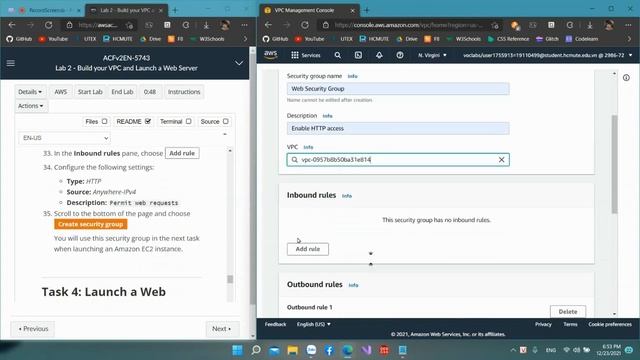Switch to the VPC Management Console tab
This screenshot has height=360, width=640.
pos(309,10)
